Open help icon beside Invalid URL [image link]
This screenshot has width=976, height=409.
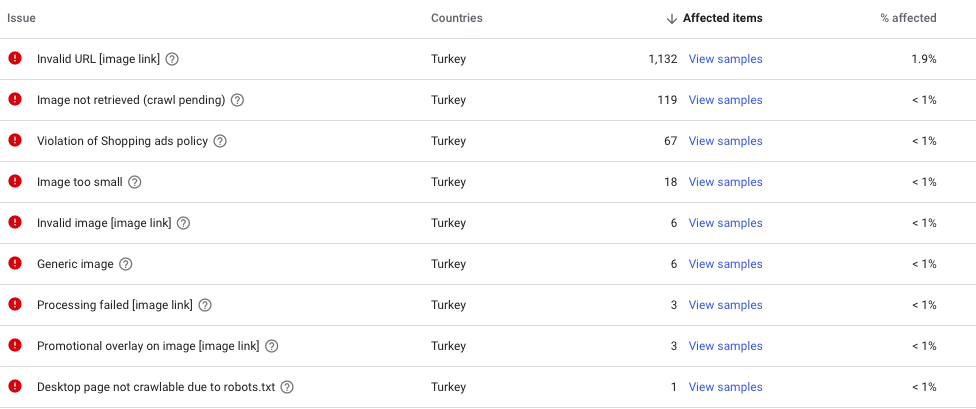pyautogui.click(x=172, y=59)
